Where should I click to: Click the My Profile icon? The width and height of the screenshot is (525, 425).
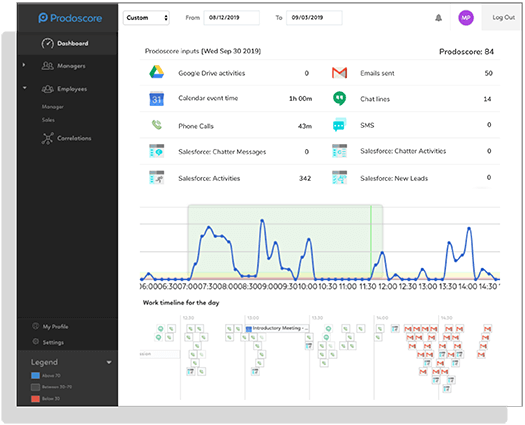pos(35,326)
